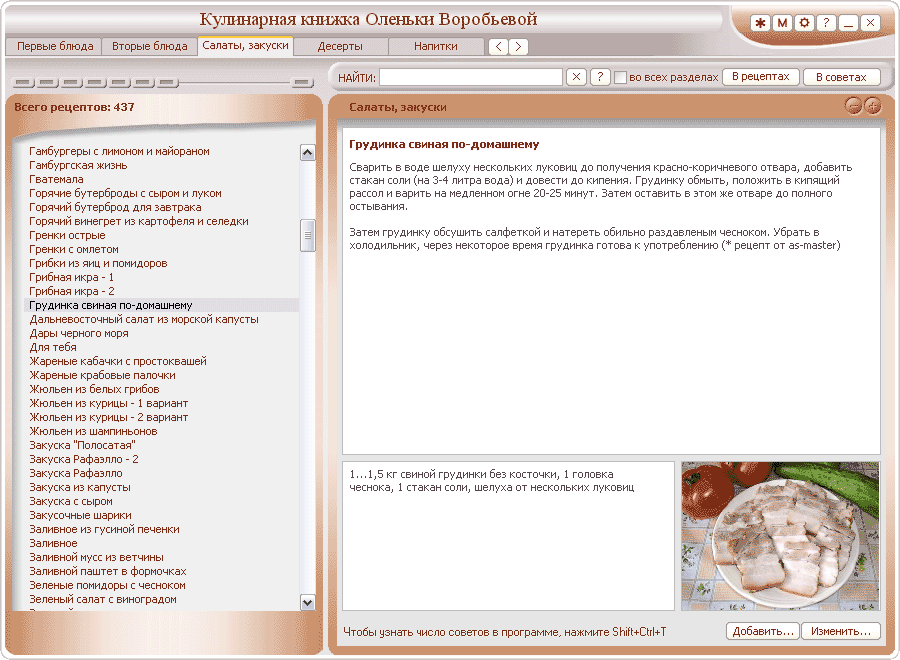Increase text size with the plus icon

point(872,106)
